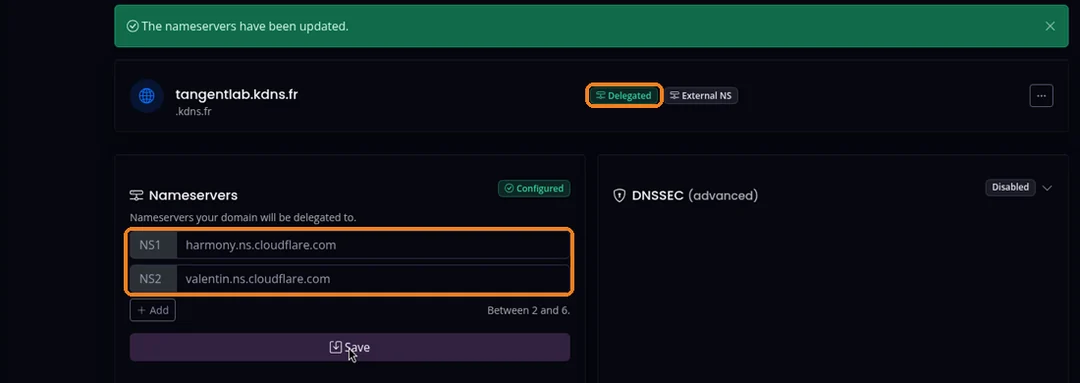Screen dimensions: 1080x383
Task: Dismiss the nameservers updated banner
Action: [x=1050, y=26]
